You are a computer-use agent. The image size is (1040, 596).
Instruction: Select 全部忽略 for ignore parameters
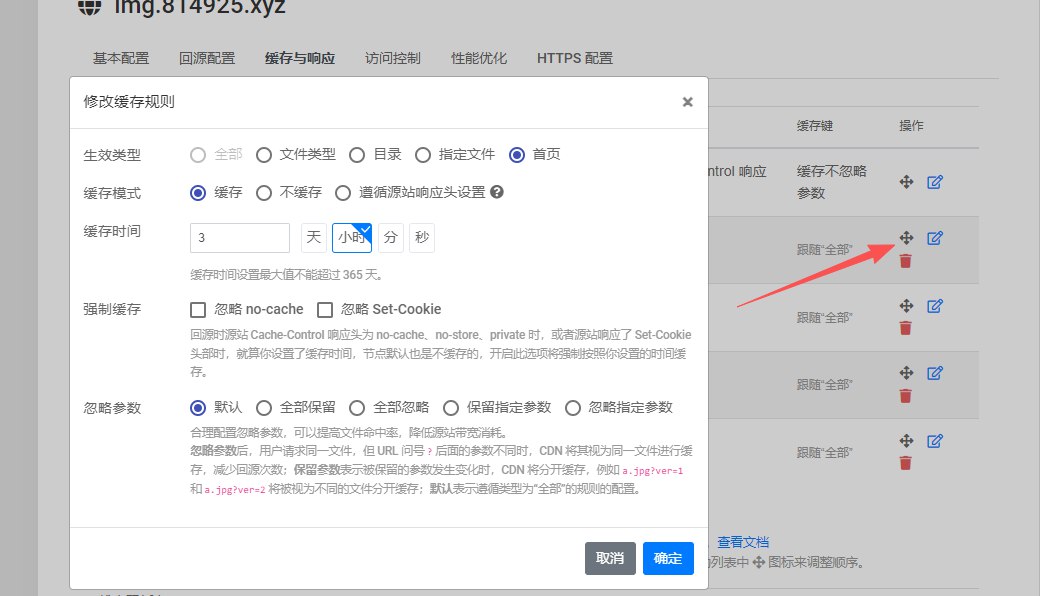[x=357, y=408]
